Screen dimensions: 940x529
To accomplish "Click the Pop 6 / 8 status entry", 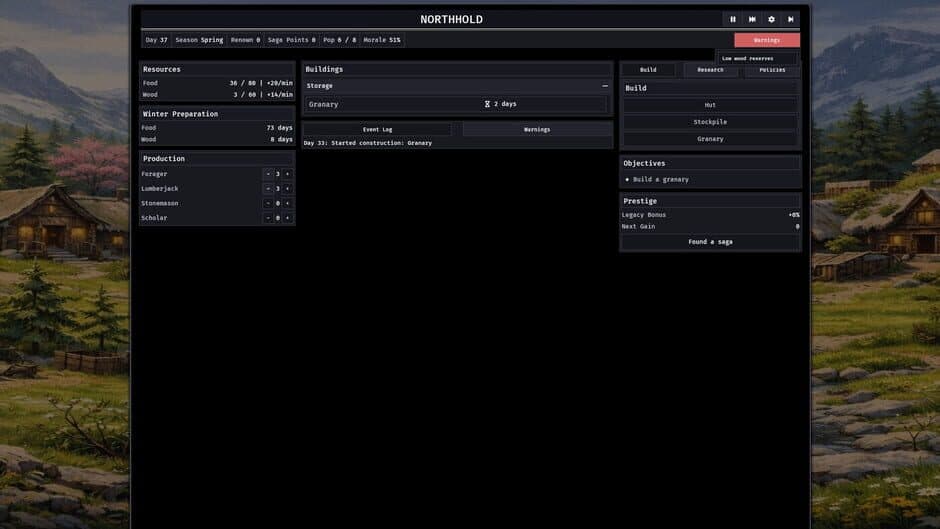I will (339, 40).
